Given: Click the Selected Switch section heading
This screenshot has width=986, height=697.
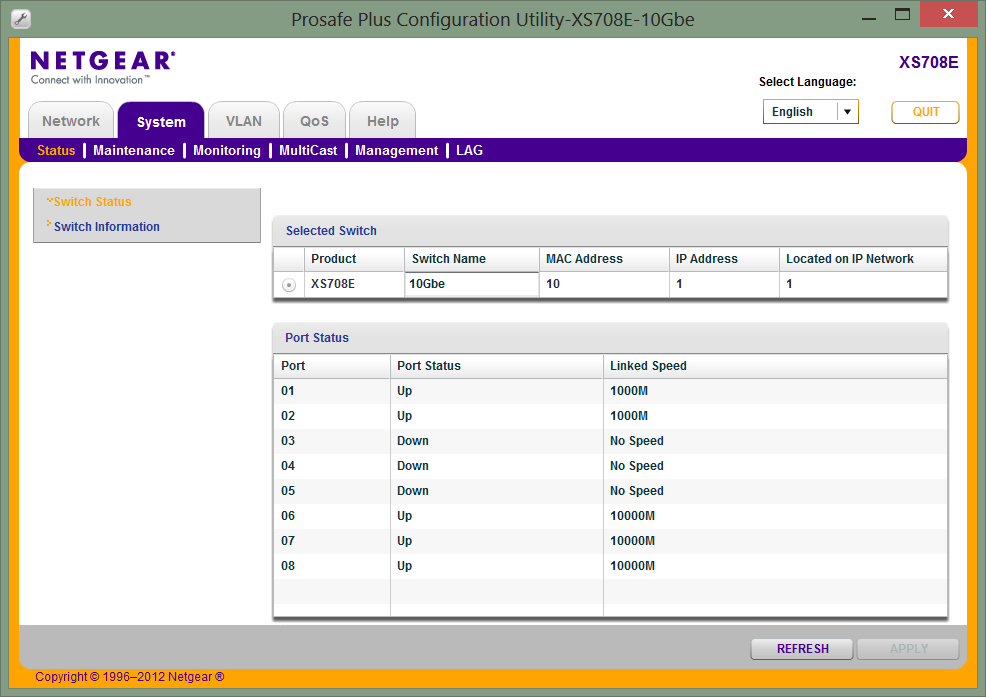Looking at the screenshot, I should click(331, 231).
